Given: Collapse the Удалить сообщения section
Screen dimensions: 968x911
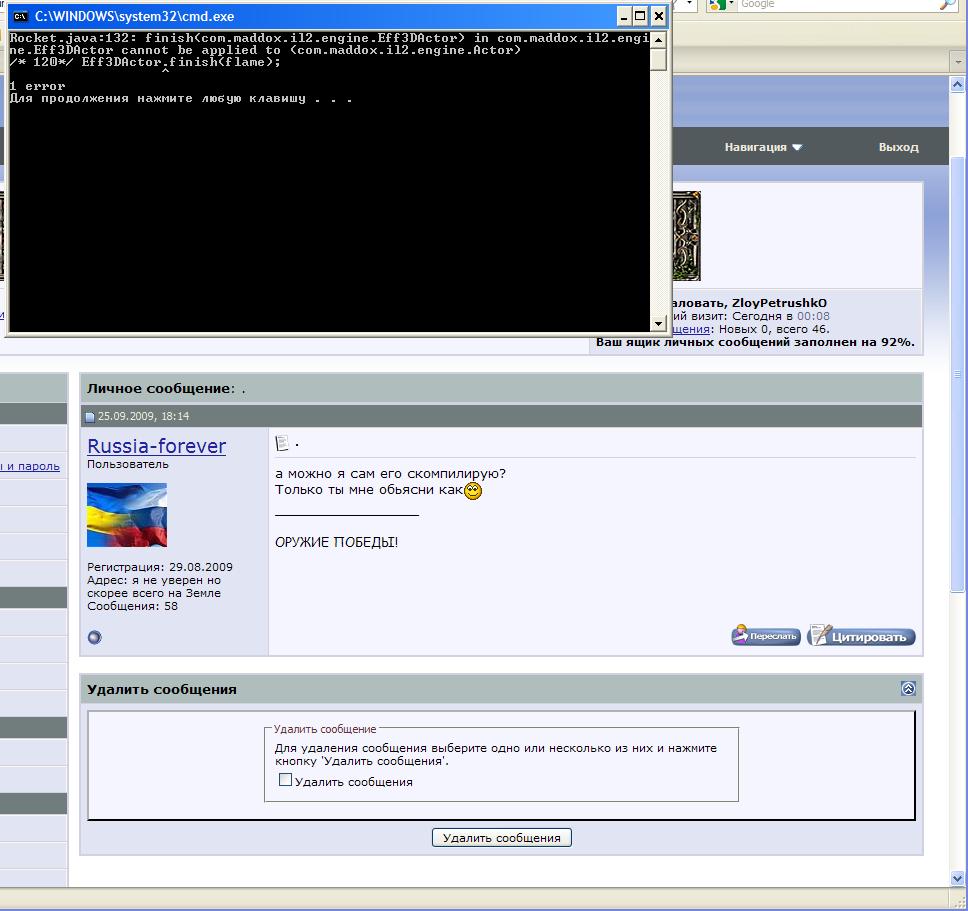Looking at the screenshot, I should pyautogui.click(x=908, y=688).
